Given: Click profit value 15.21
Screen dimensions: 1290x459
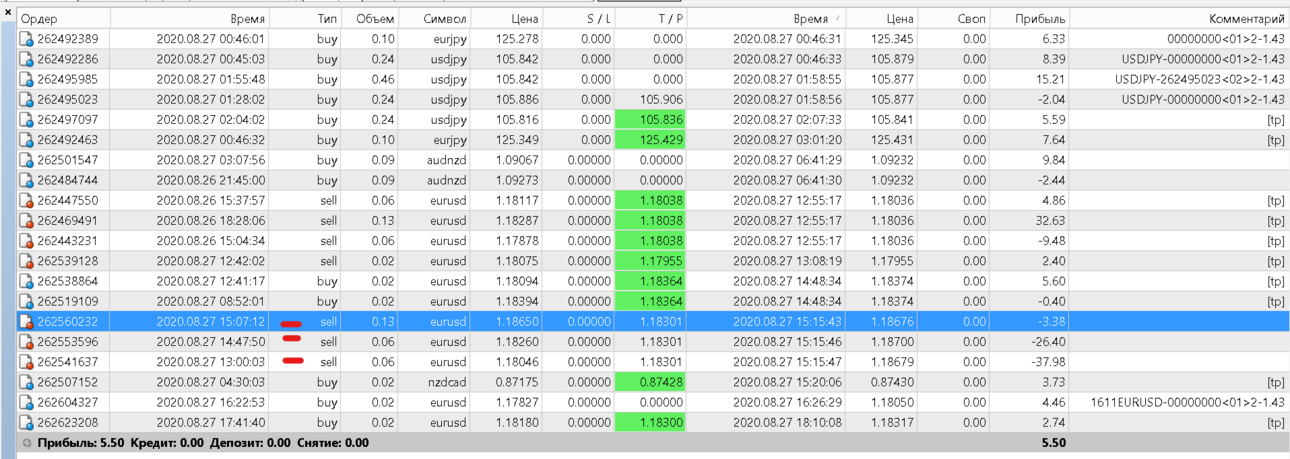Looking at the screenshot, I should [1050, 79].
